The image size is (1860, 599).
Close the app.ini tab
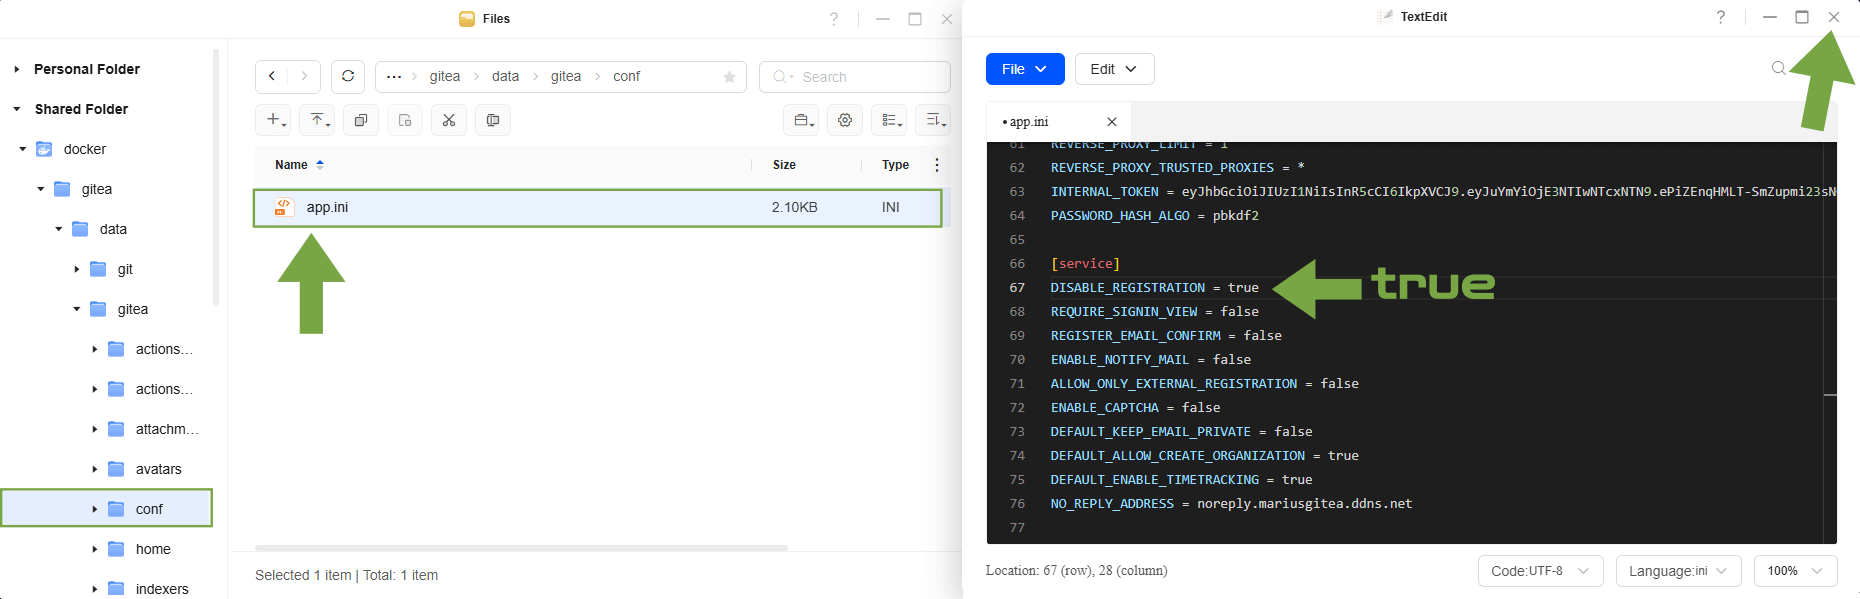(x=1112, y=122)
